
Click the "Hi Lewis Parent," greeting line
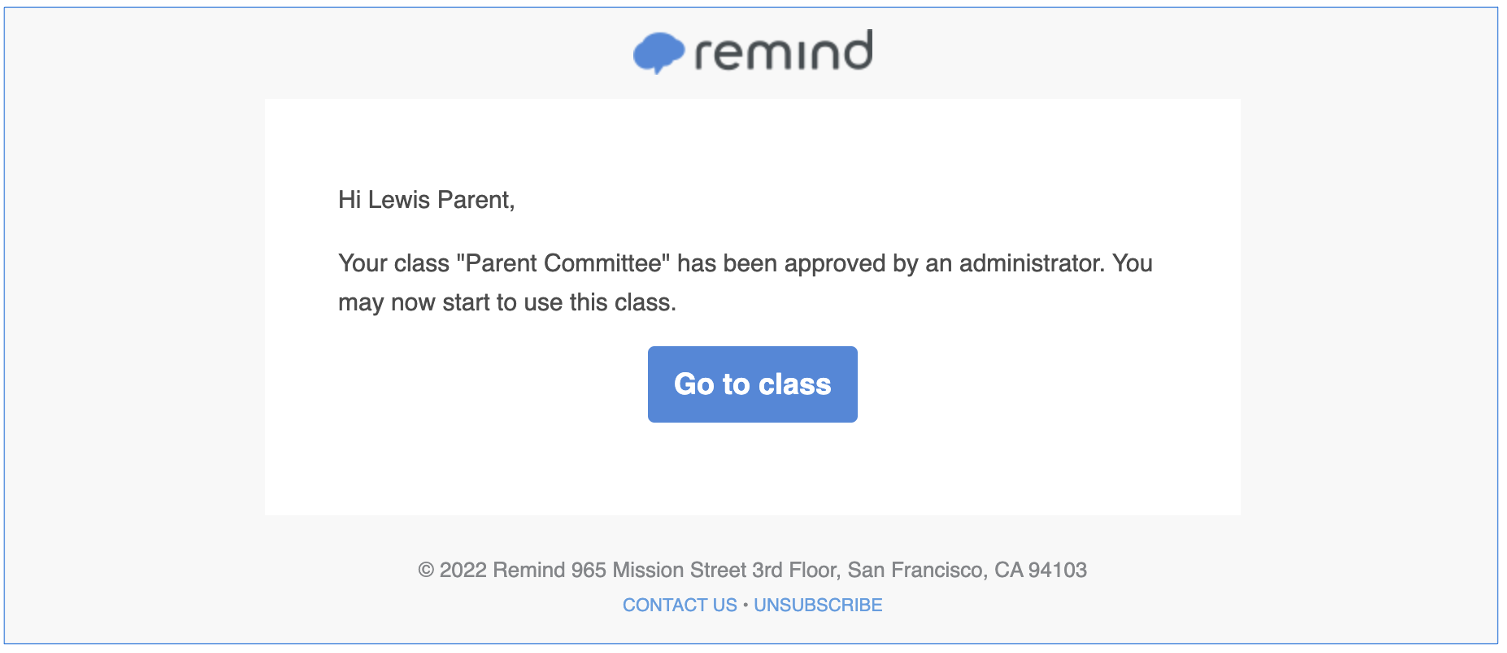tap(427, 200)
